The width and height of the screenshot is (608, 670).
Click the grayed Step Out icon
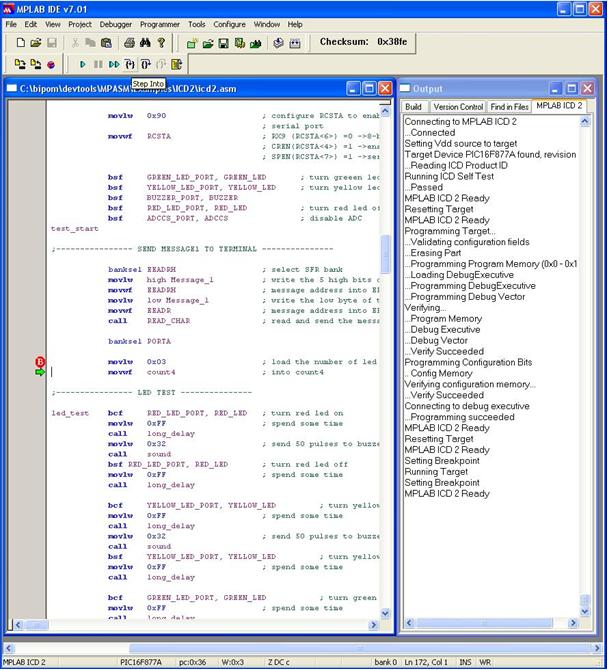(x=161, y=64)
